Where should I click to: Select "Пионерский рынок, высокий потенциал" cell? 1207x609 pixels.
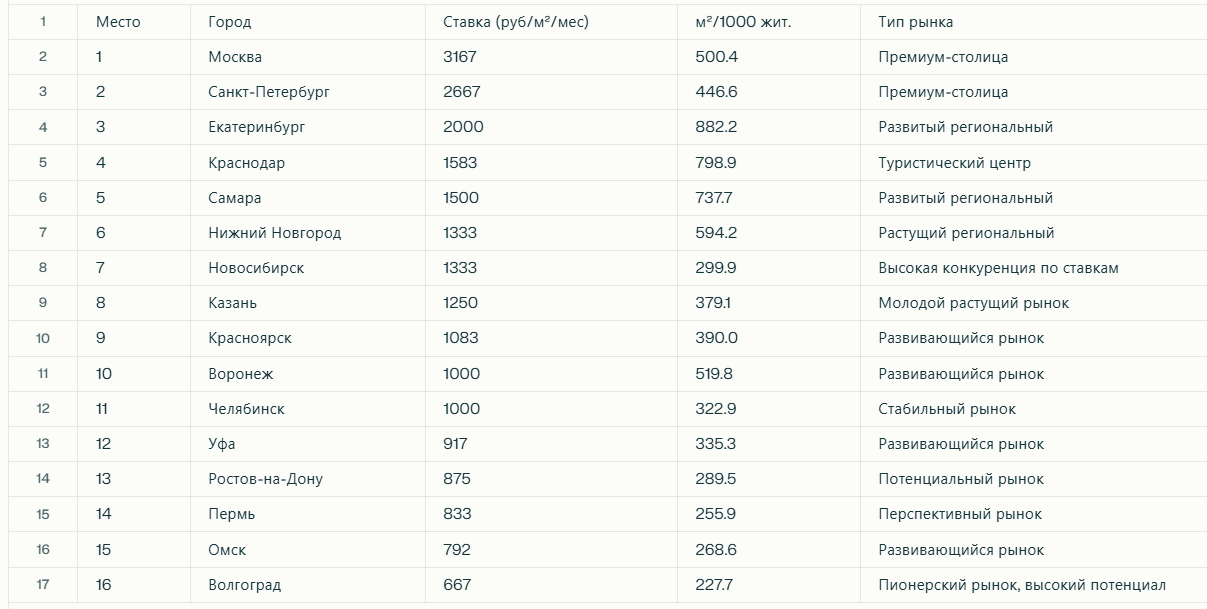[x=1021, y=585]
